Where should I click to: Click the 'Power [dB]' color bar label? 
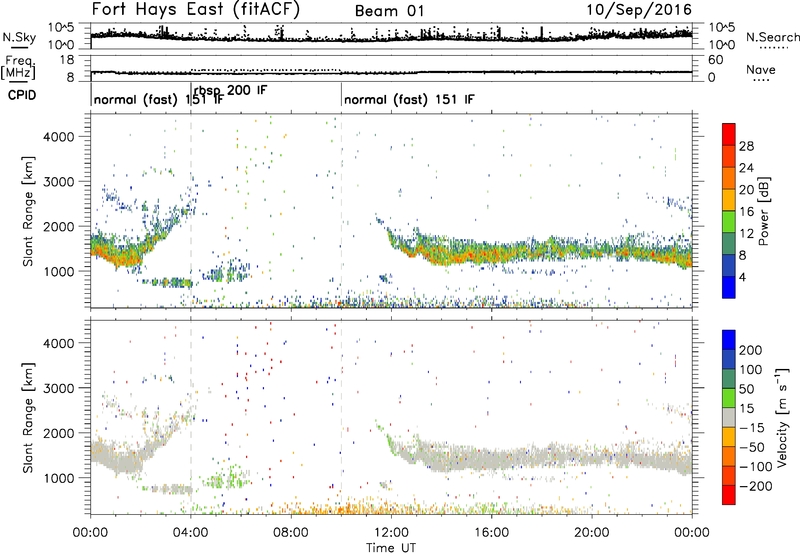tap(763, 211)
